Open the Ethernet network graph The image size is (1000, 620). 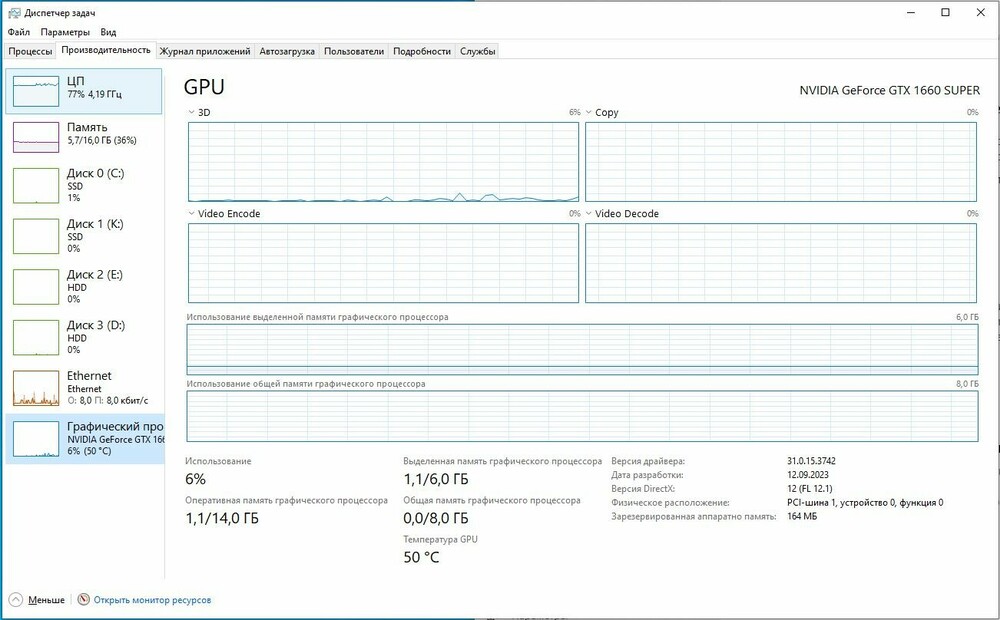pyautogui.click(x=36, y=387)
